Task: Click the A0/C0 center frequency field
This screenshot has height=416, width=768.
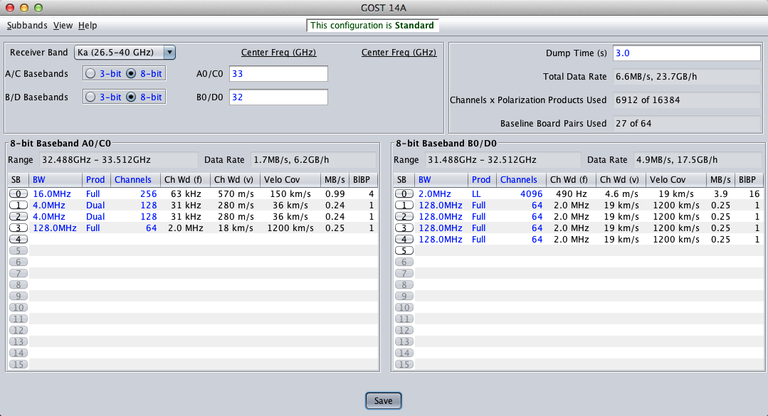Action: click(x=277, y=74)
